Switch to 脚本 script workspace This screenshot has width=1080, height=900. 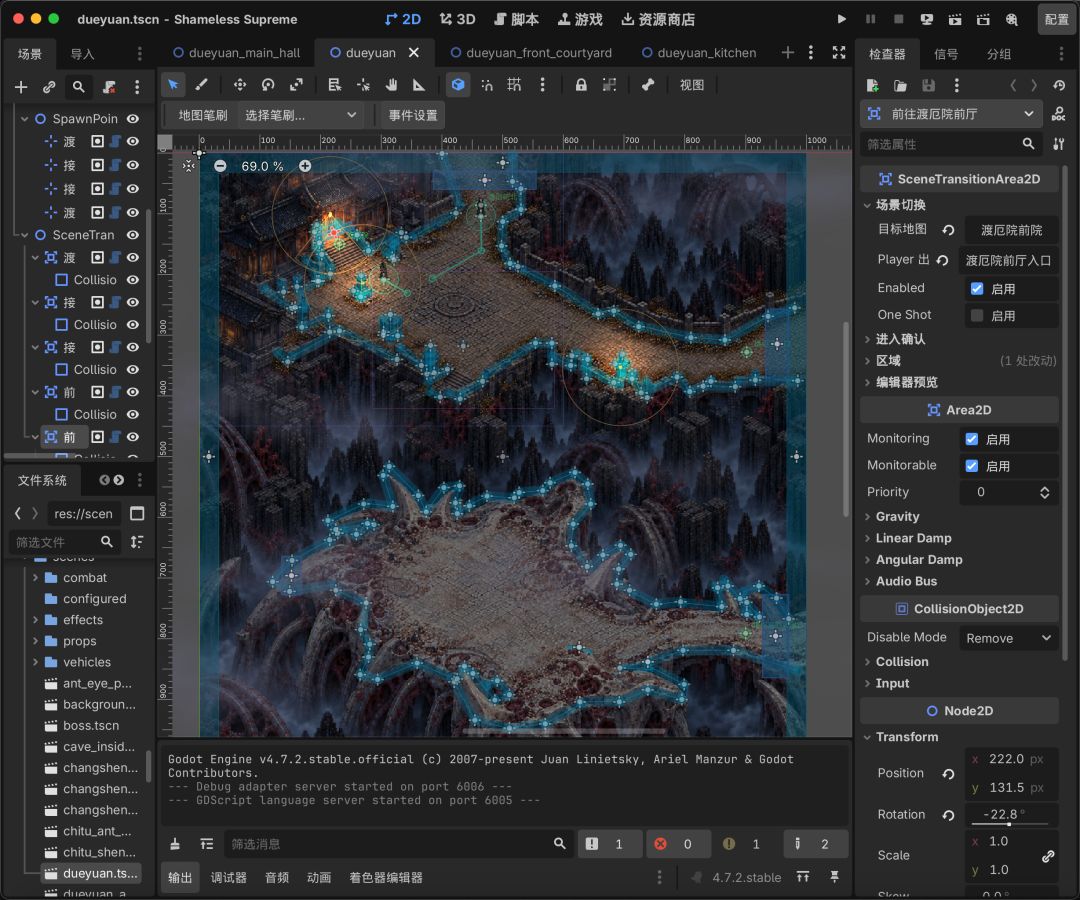pos(517,19)
